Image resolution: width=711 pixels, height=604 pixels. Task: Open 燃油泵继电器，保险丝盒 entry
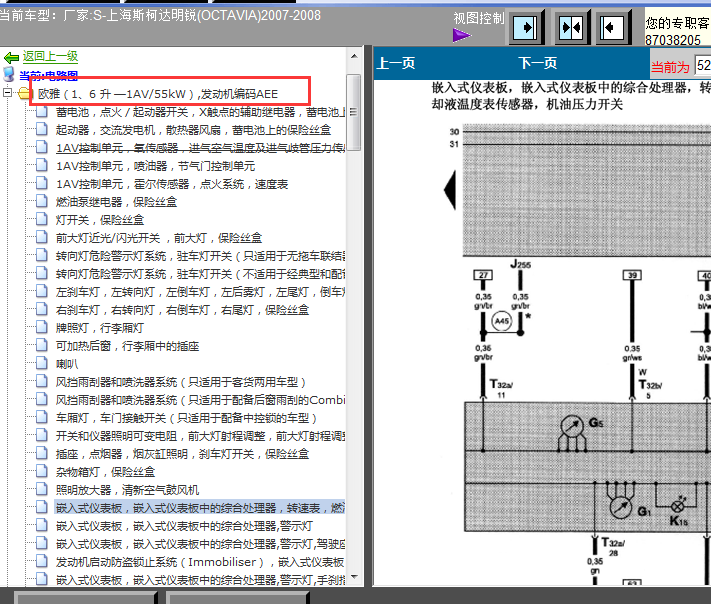(x=116, y=202)
